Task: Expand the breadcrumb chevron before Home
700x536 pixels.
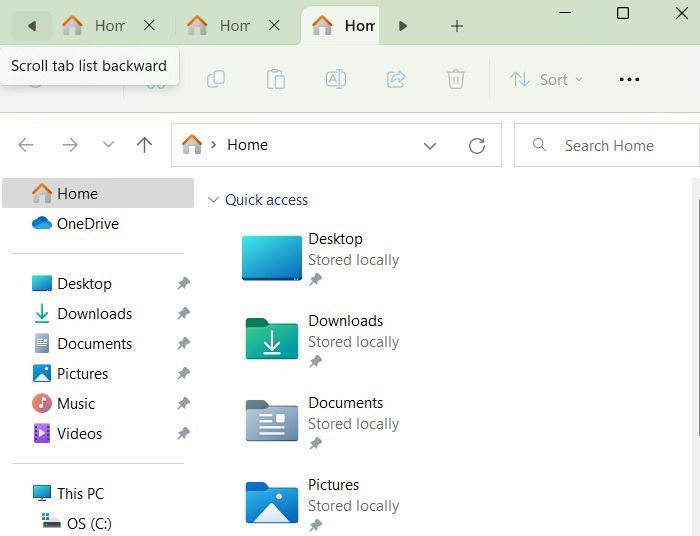Action: [x=213, y=145]
